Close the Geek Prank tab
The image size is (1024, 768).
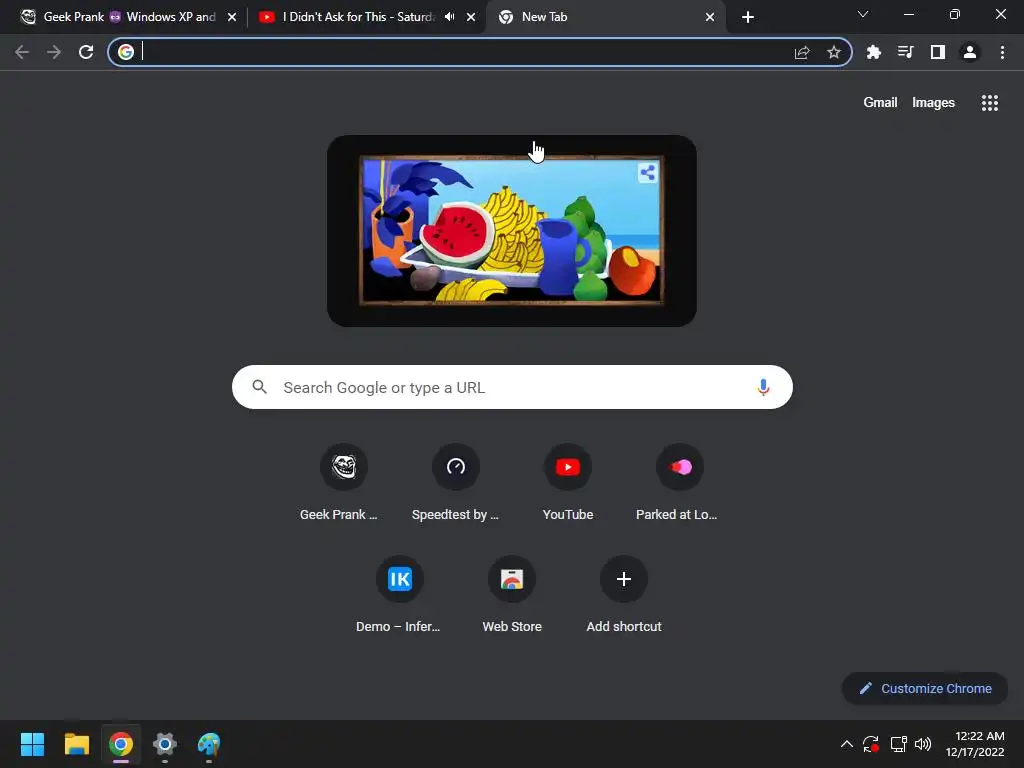click(232, 17)
